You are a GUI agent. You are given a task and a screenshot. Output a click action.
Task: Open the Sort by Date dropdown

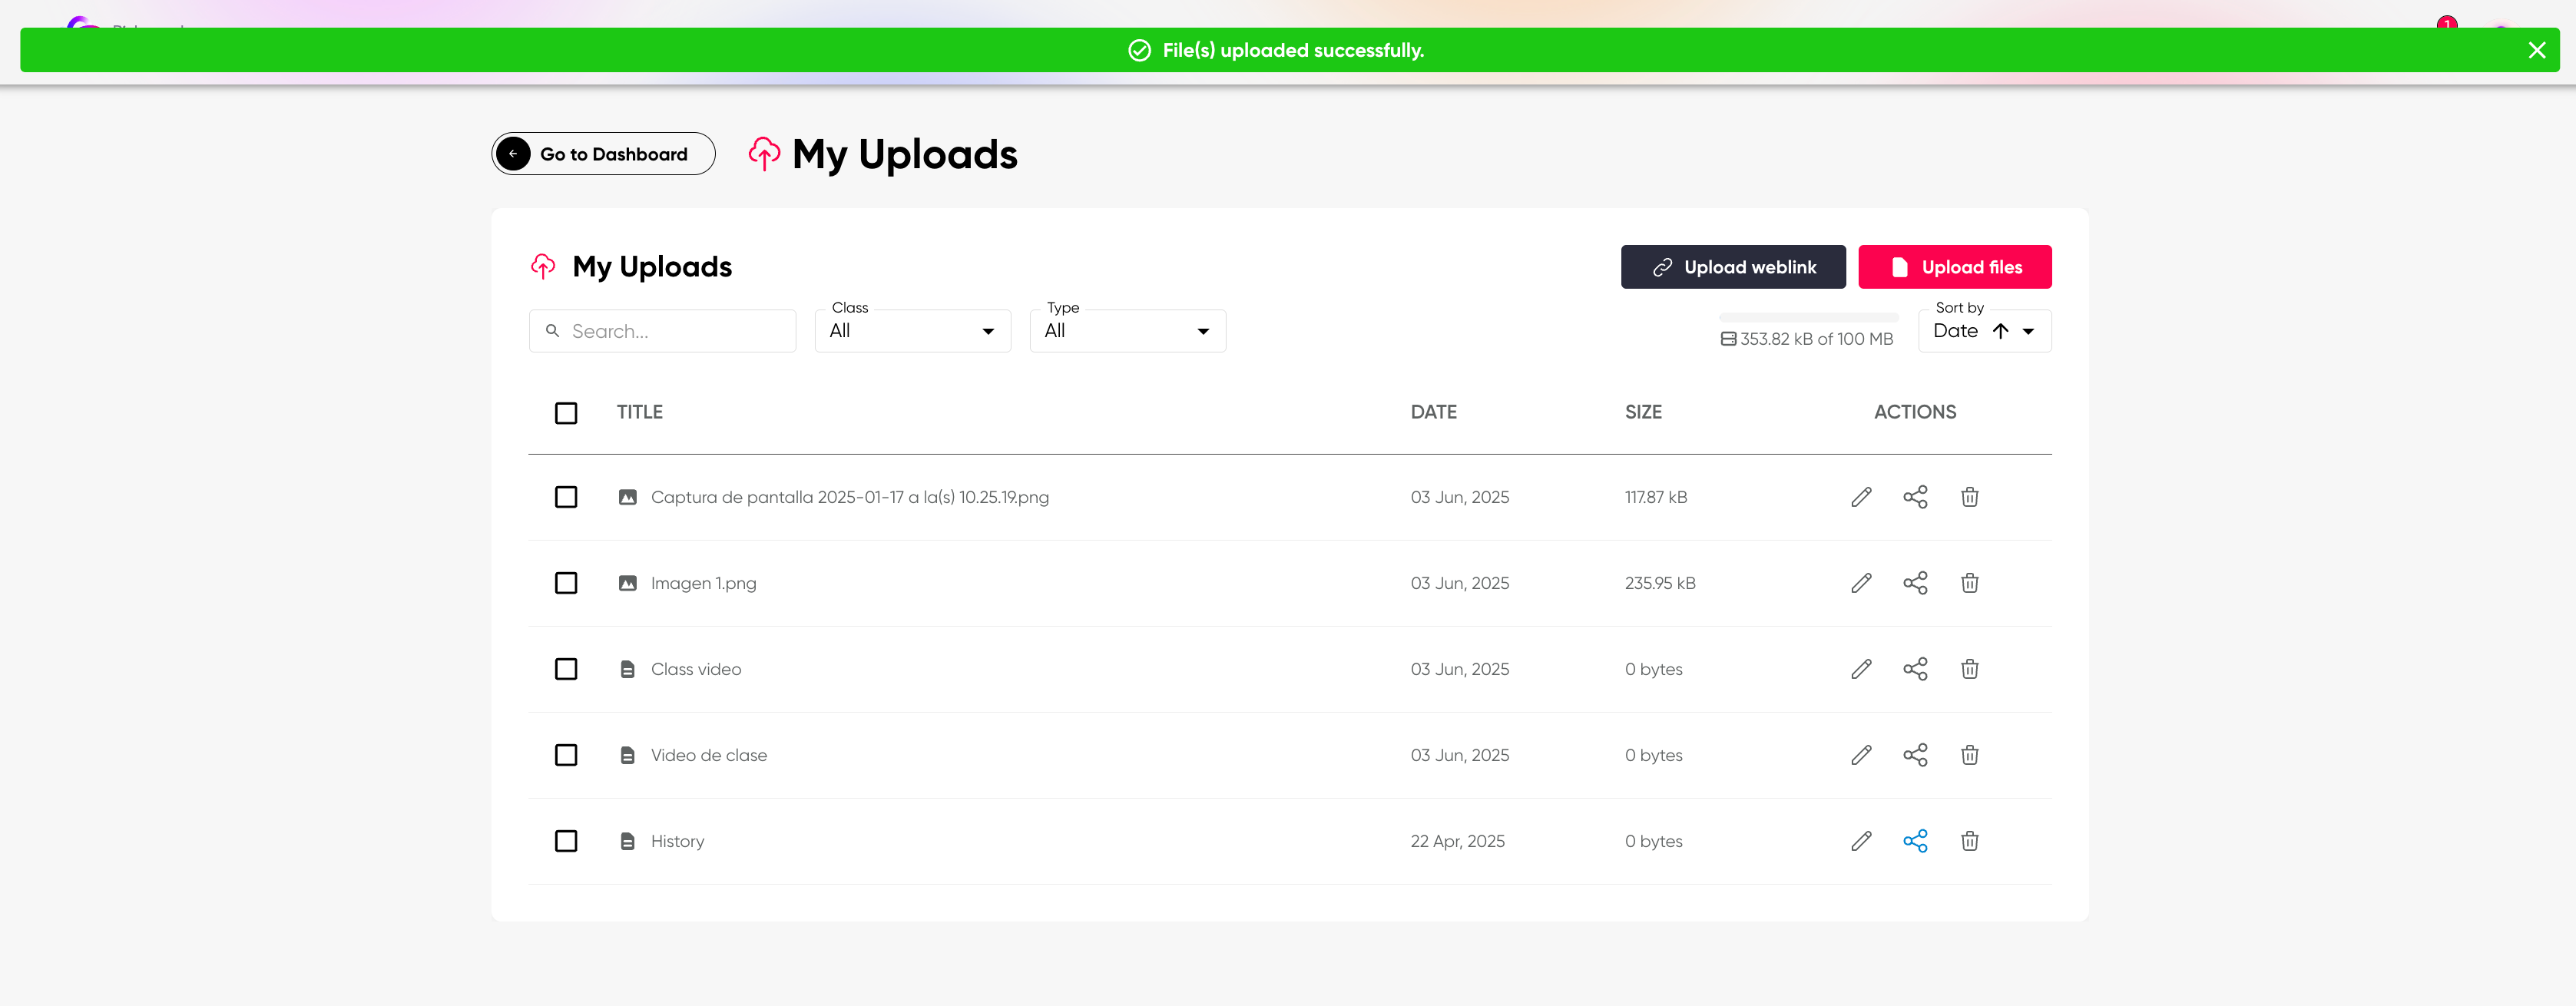(2029, 331)
